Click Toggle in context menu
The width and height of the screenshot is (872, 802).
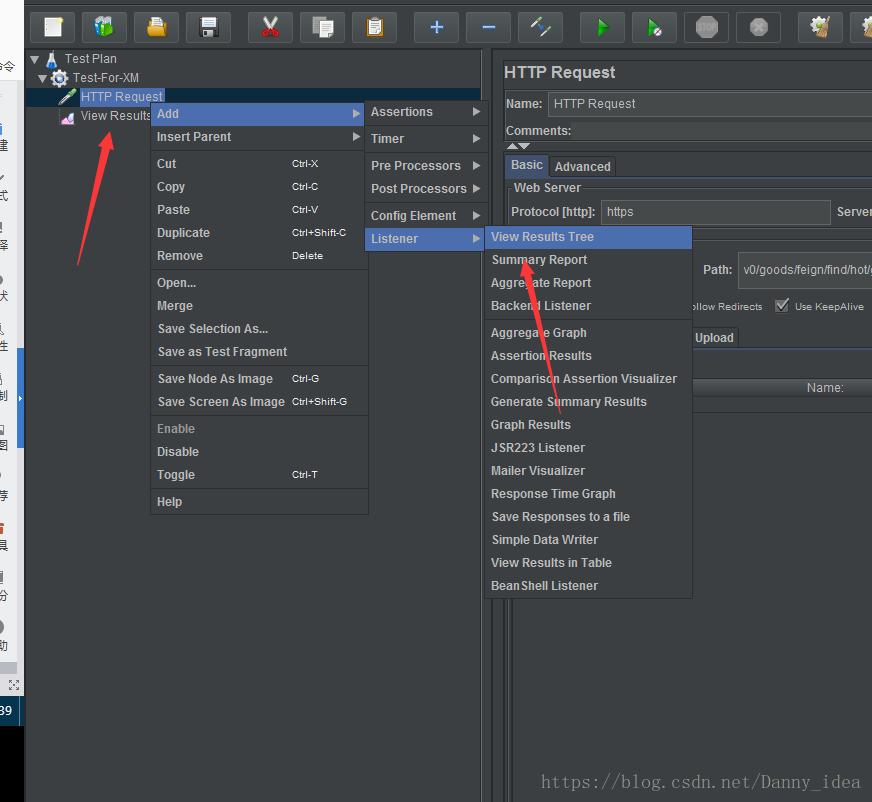tap(259, 475)
